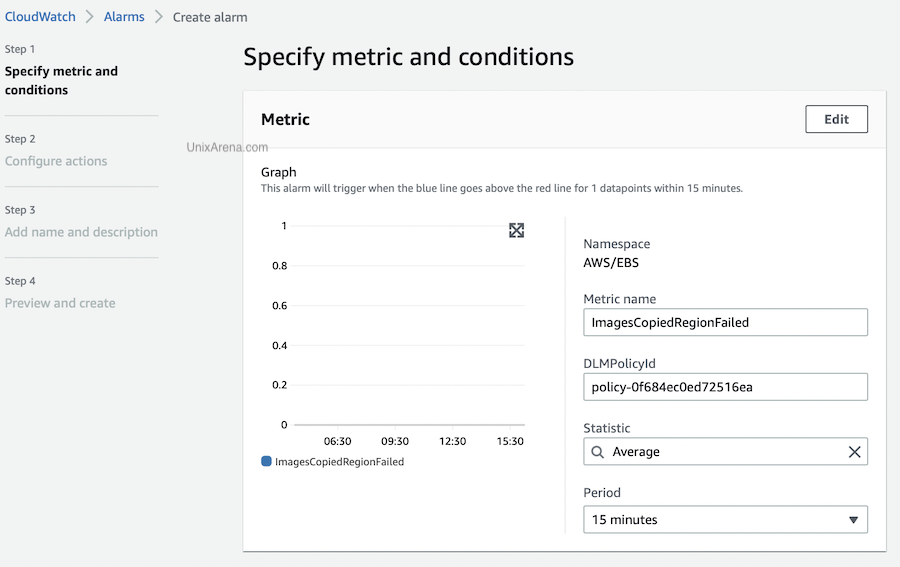900x567 pixels.
Task: Open the Alarms breadcrumb link
Action: click(x=124, y=17)
